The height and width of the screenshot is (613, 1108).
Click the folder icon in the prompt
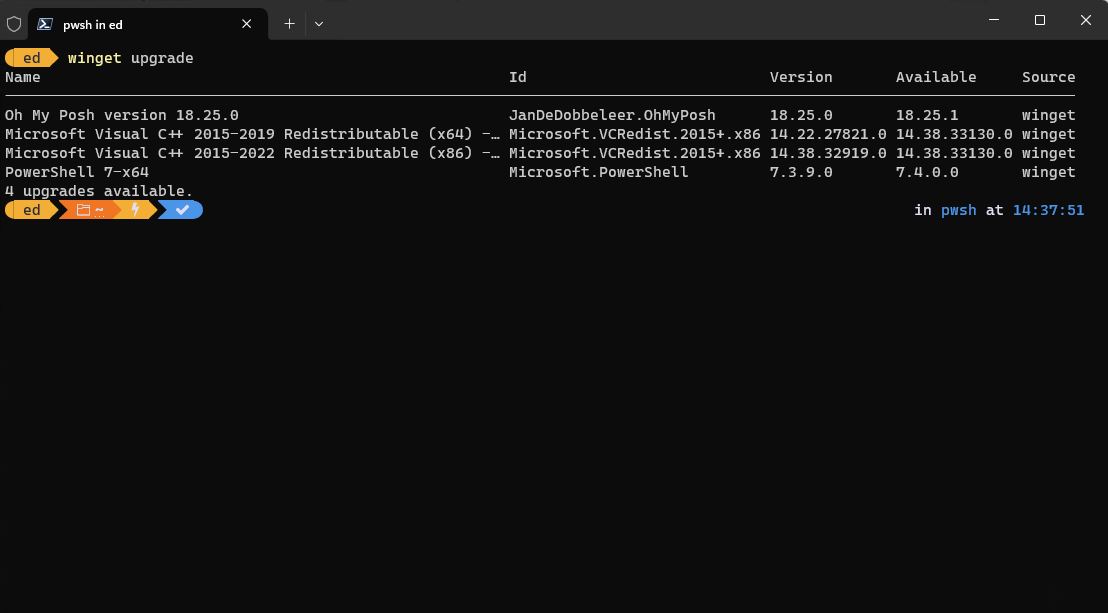click(83, 210)
